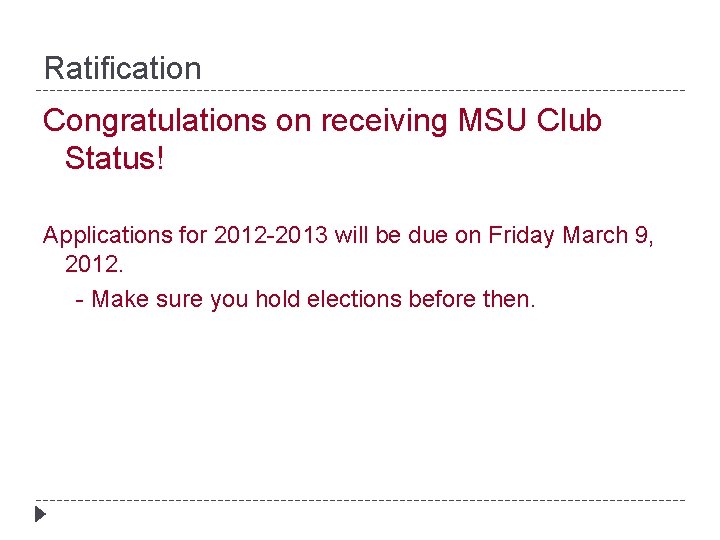Image resolution: width=720 pixels, height=540 pixels.
Task: Click the word receiving in the heading
Action: click(x=385, y=121)
